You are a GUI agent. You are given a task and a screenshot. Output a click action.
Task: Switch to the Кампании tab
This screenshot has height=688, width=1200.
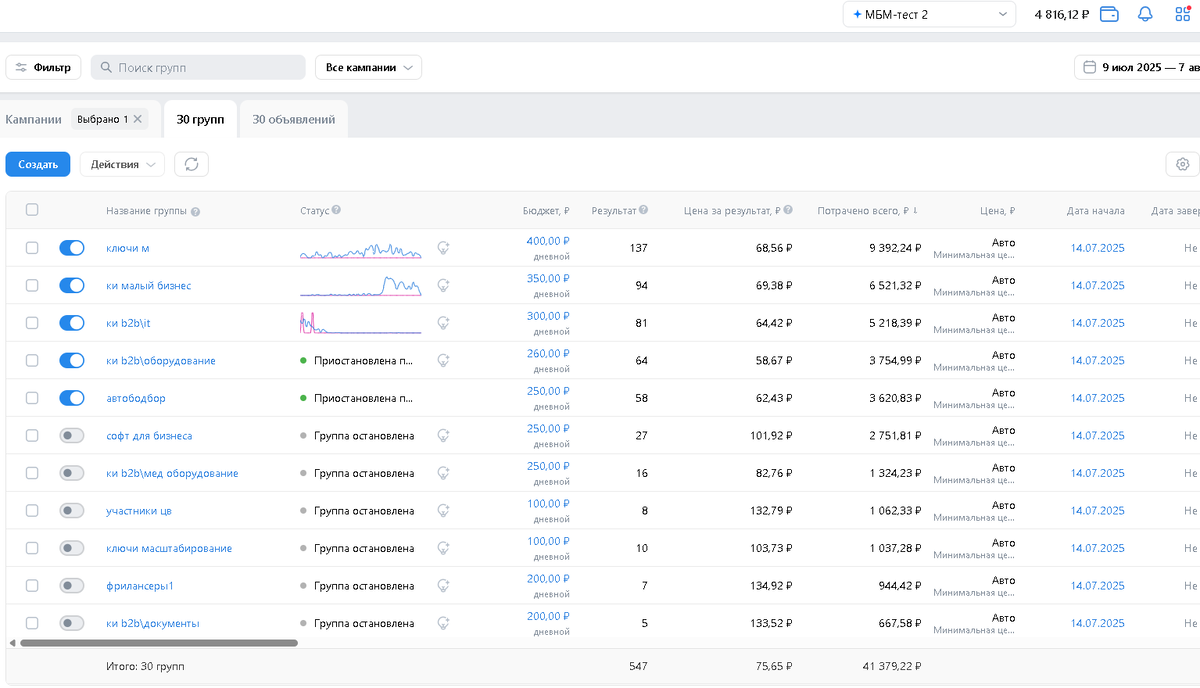tap(33, 119)
